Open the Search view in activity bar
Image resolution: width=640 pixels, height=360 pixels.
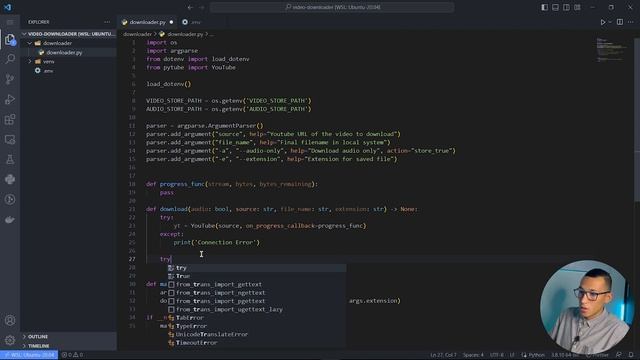10,59
